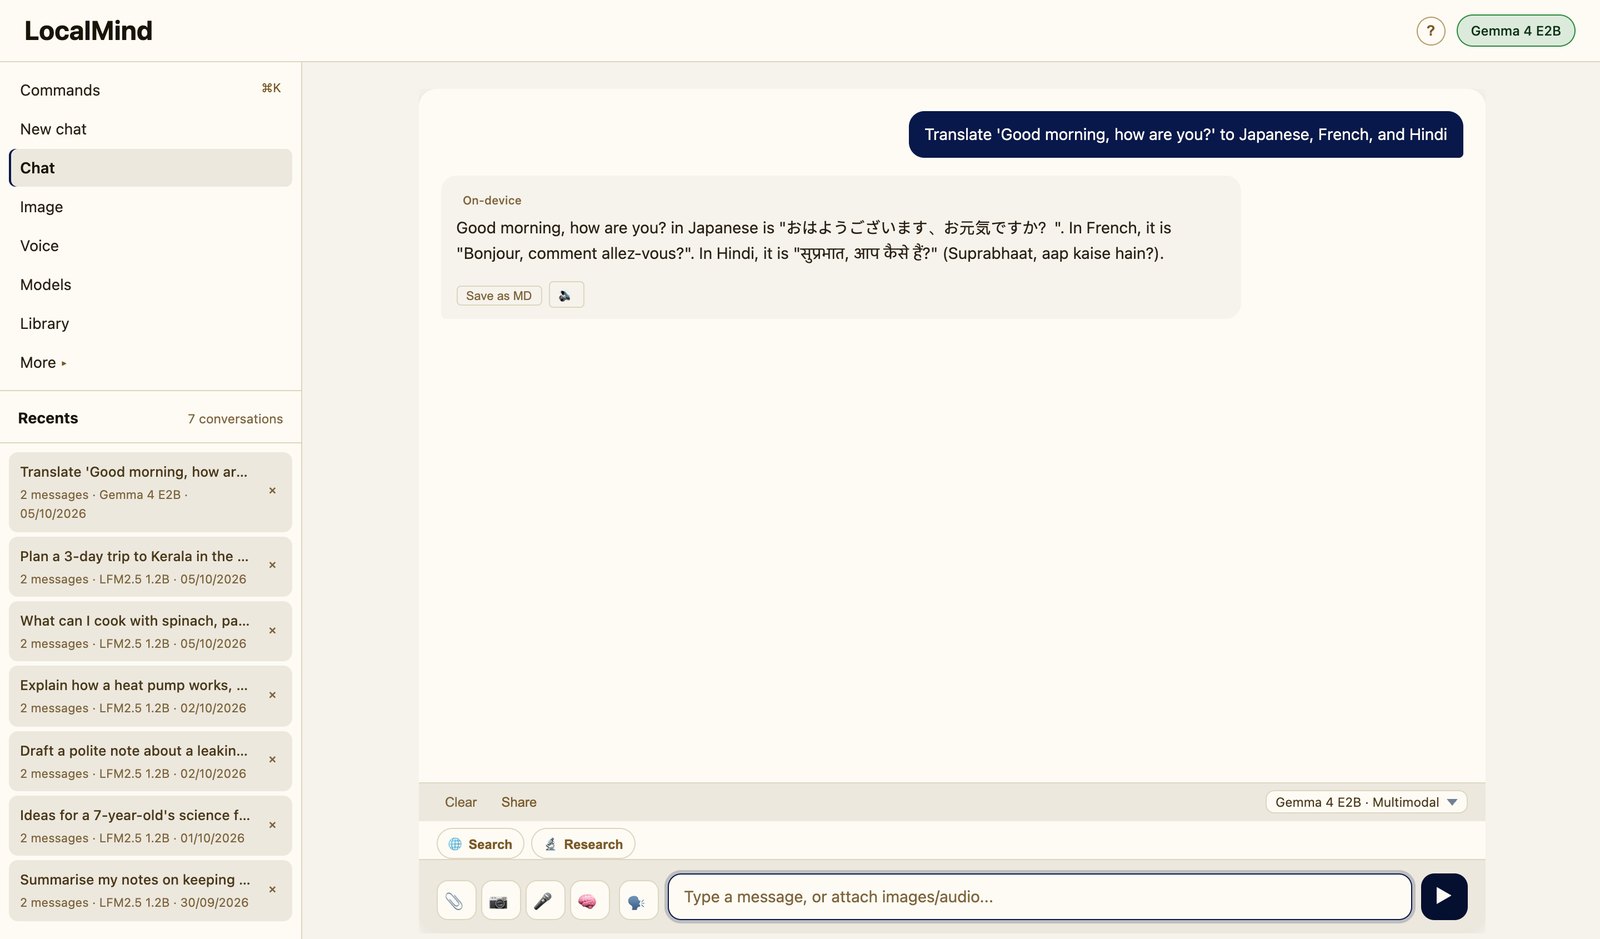Click the brain thinking mode icon
Image resolution: width=1600 pixels, height=939 pixels.
point(589,900)
